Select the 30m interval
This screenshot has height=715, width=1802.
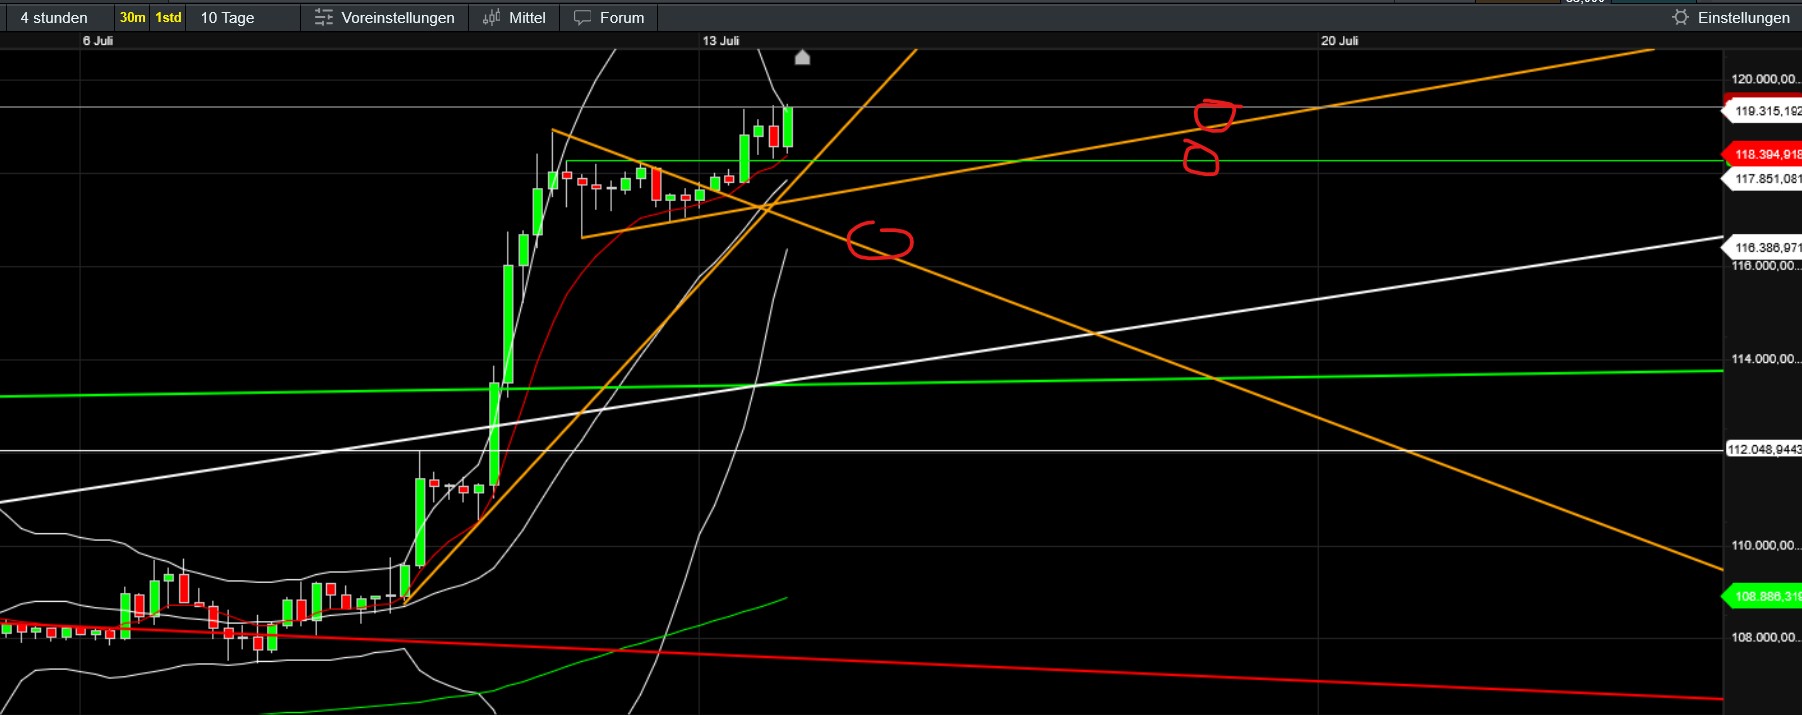tap(132, 18)
